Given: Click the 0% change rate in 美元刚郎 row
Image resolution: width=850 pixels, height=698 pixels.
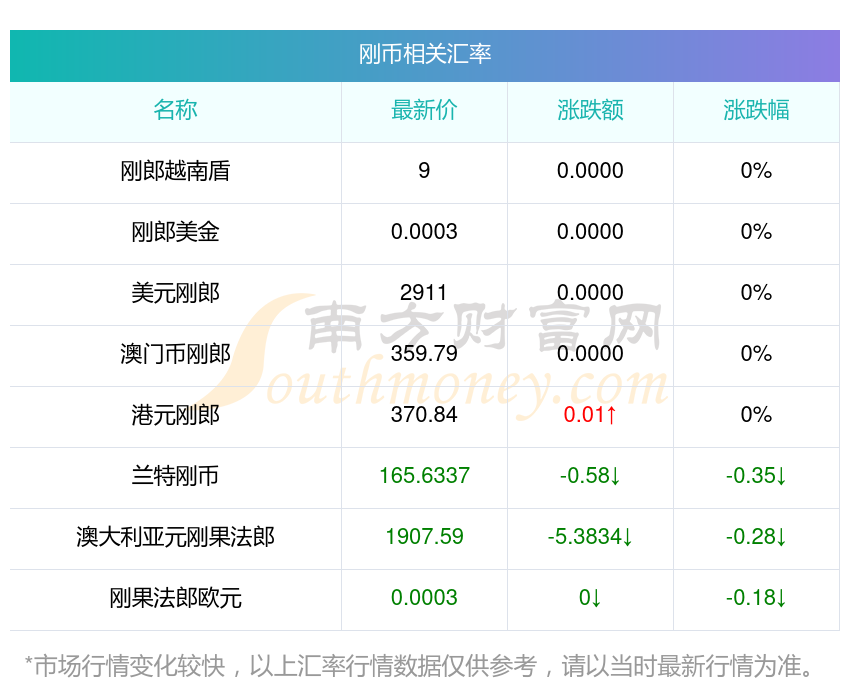Looking at the screenshot, I should (756, 293).
